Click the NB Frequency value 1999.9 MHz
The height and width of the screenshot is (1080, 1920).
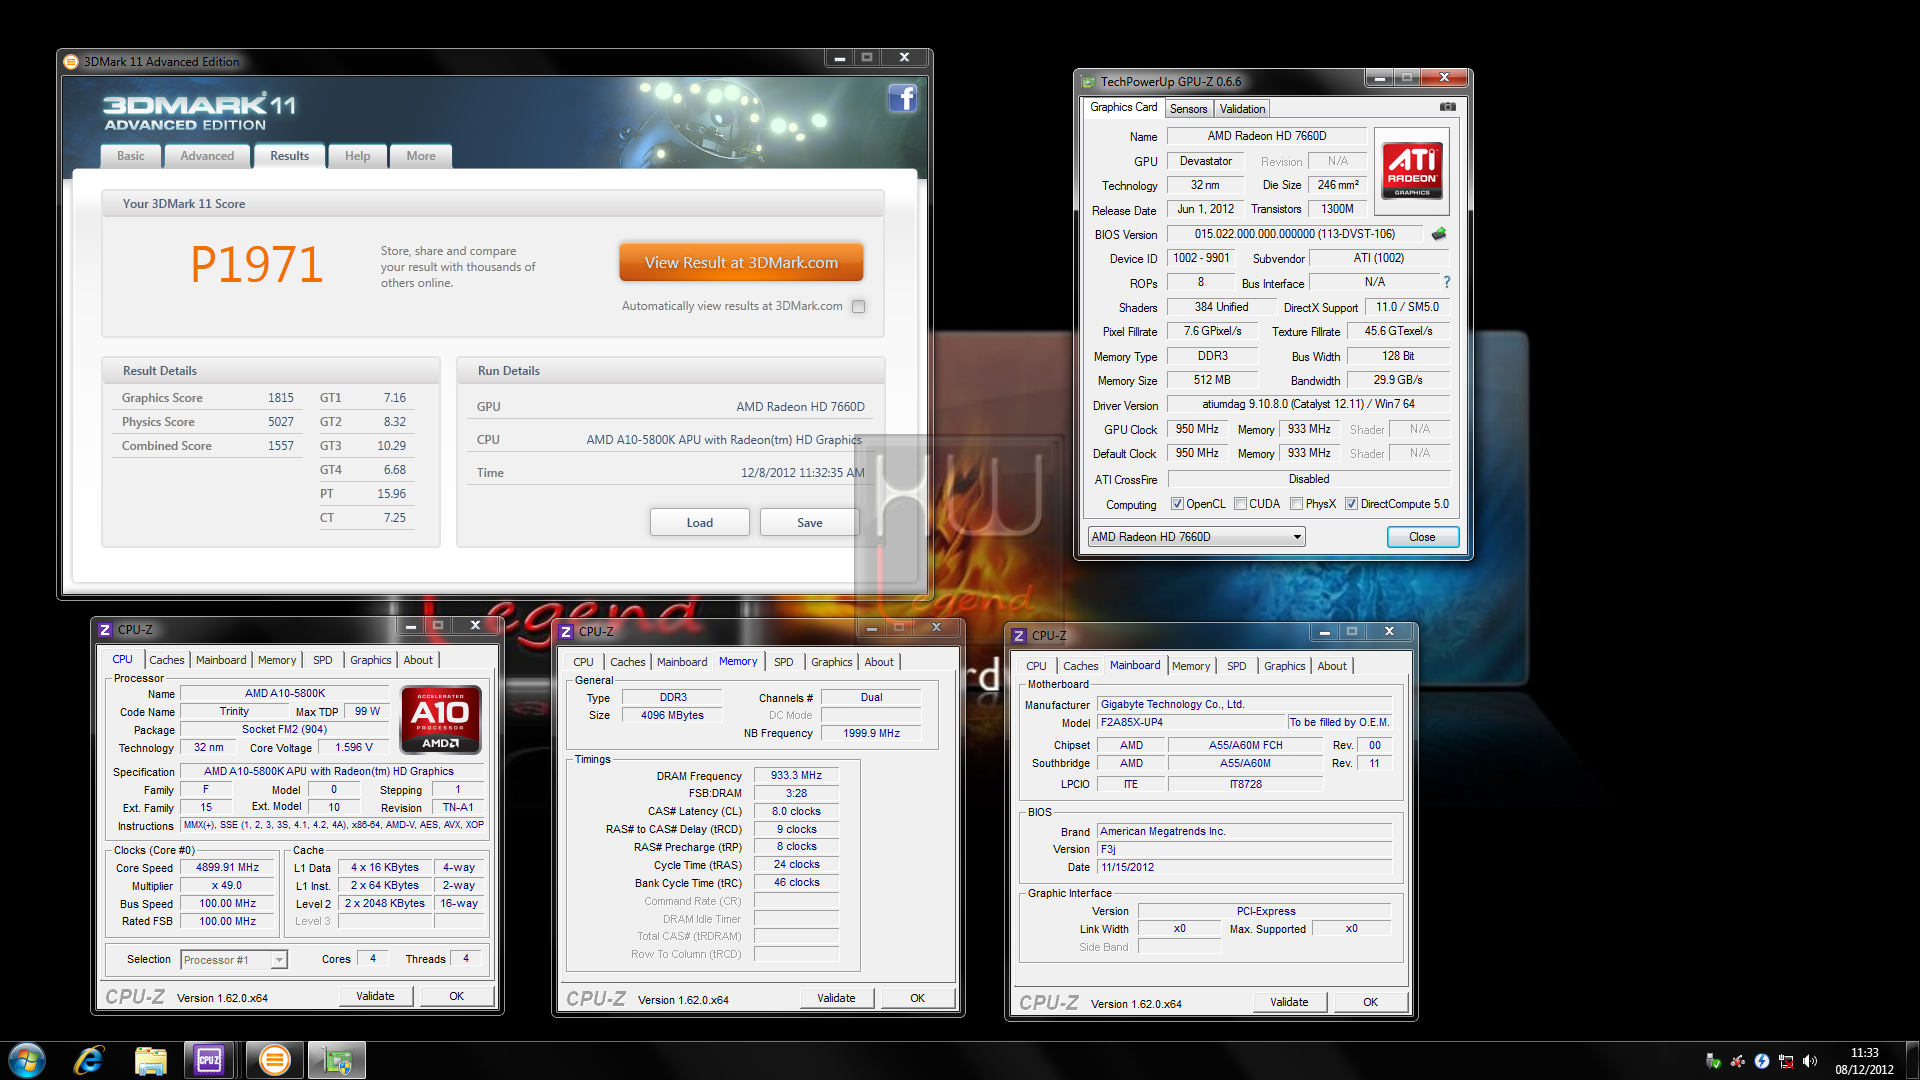click(871, 733)
